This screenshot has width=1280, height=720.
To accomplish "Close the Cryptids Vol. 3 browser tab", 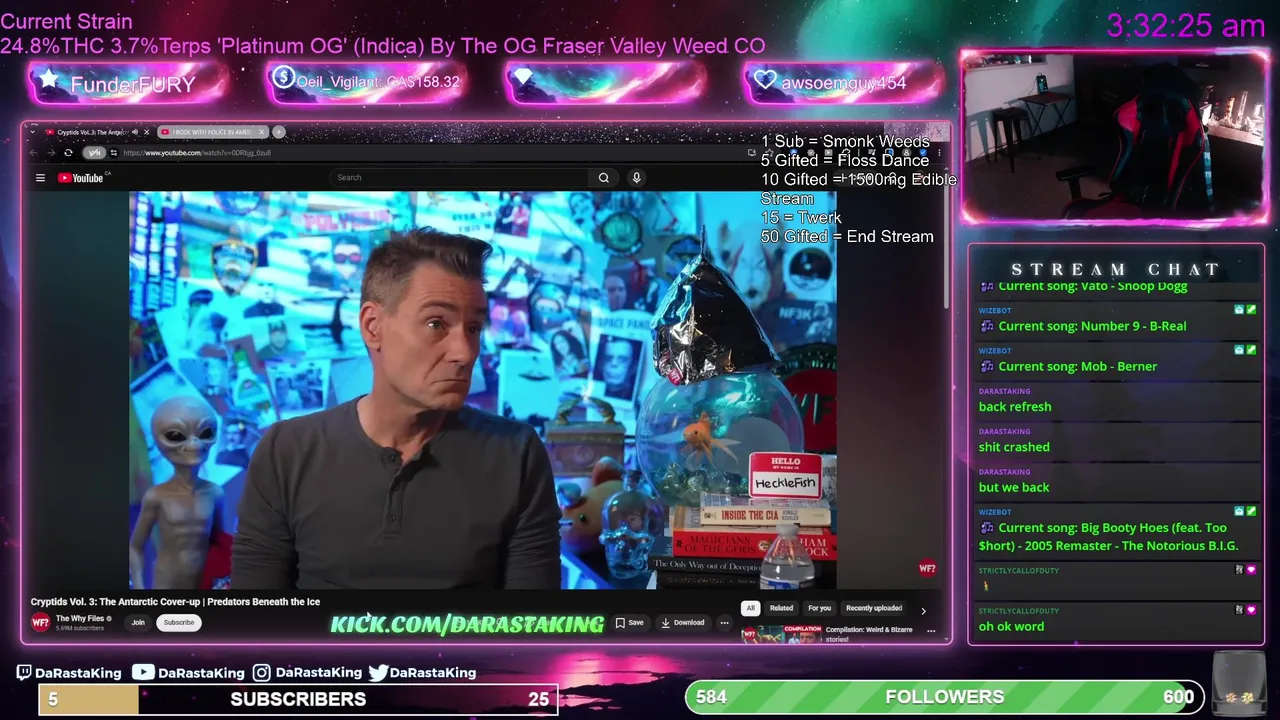I will (147, 132).
